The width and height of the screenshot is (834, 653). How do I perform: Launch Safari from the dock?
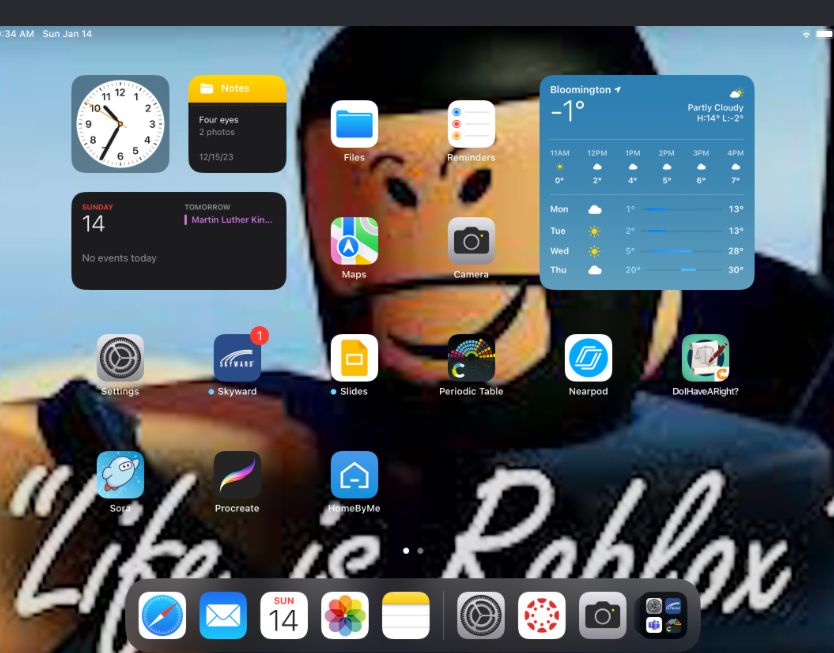pos(162,616)
